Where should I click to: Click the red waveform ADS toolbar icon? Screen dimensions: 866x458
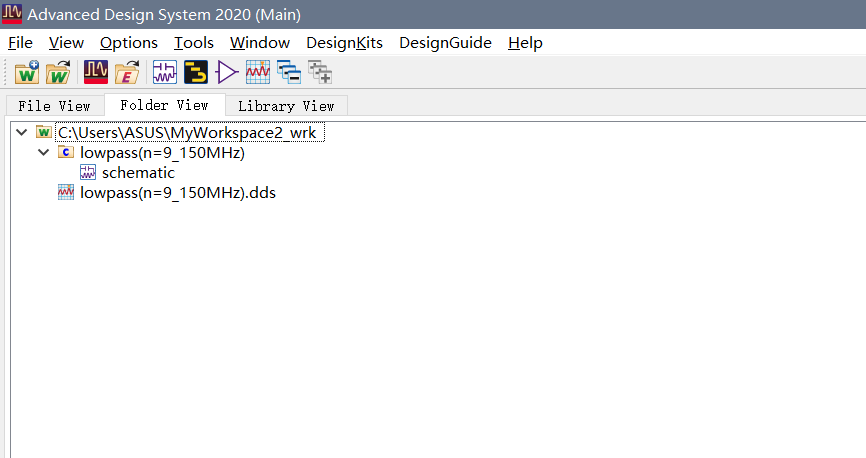[96, 72]
